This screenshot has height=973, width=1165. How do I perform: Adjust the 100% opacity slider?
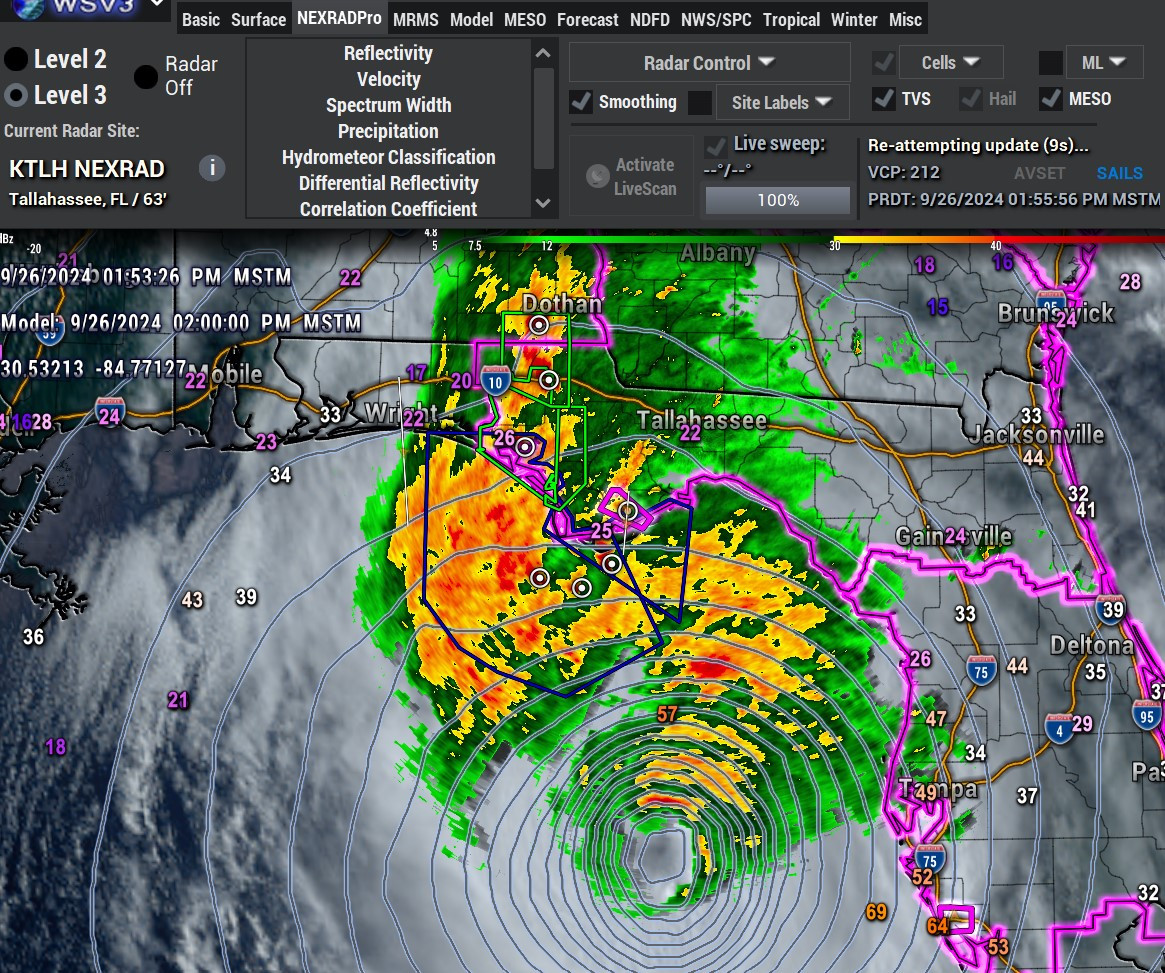tap(778, 200)
